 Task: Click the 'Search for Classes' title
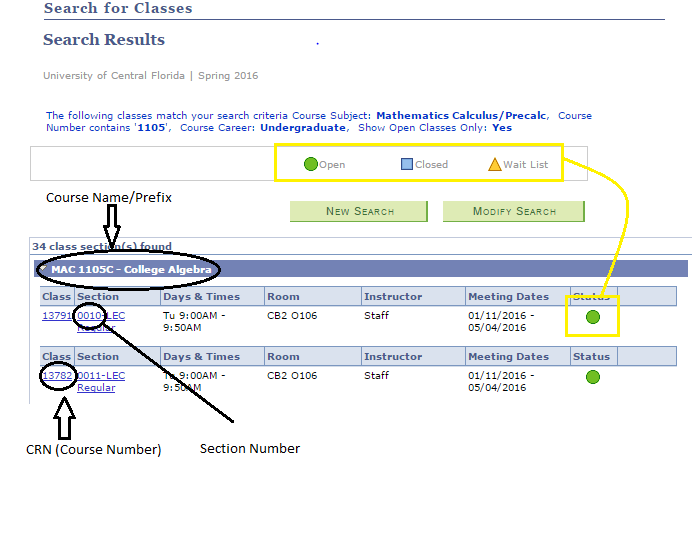pos(118,8)
